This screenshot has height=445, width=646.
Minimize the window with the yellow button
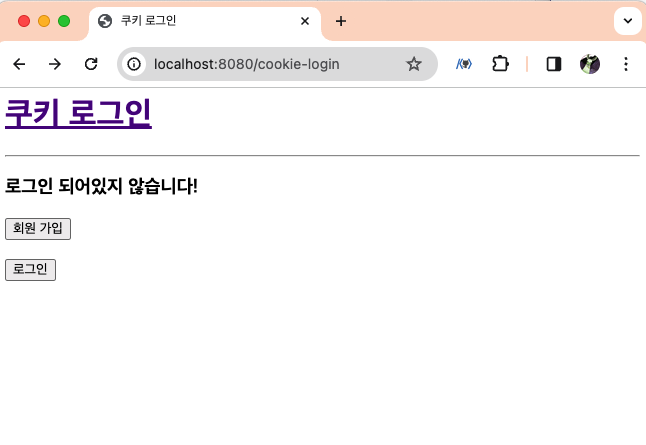click(x=44, y=21)
